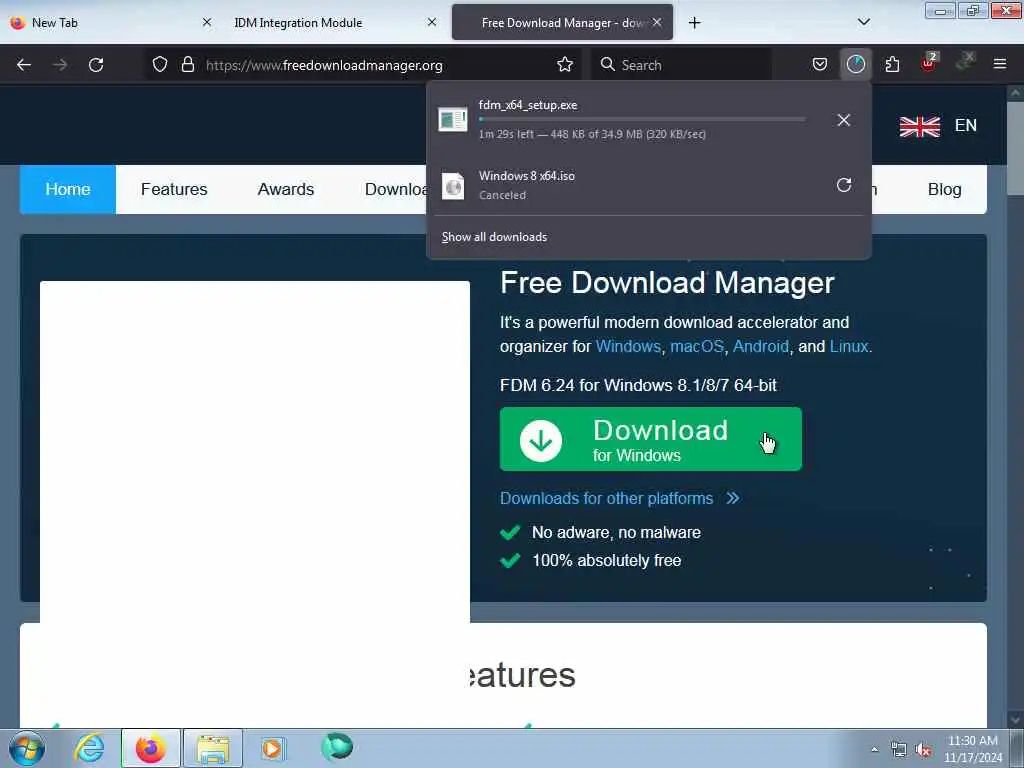
Task: Show hidden system tray icons arrow
Action: coord(874,749)
